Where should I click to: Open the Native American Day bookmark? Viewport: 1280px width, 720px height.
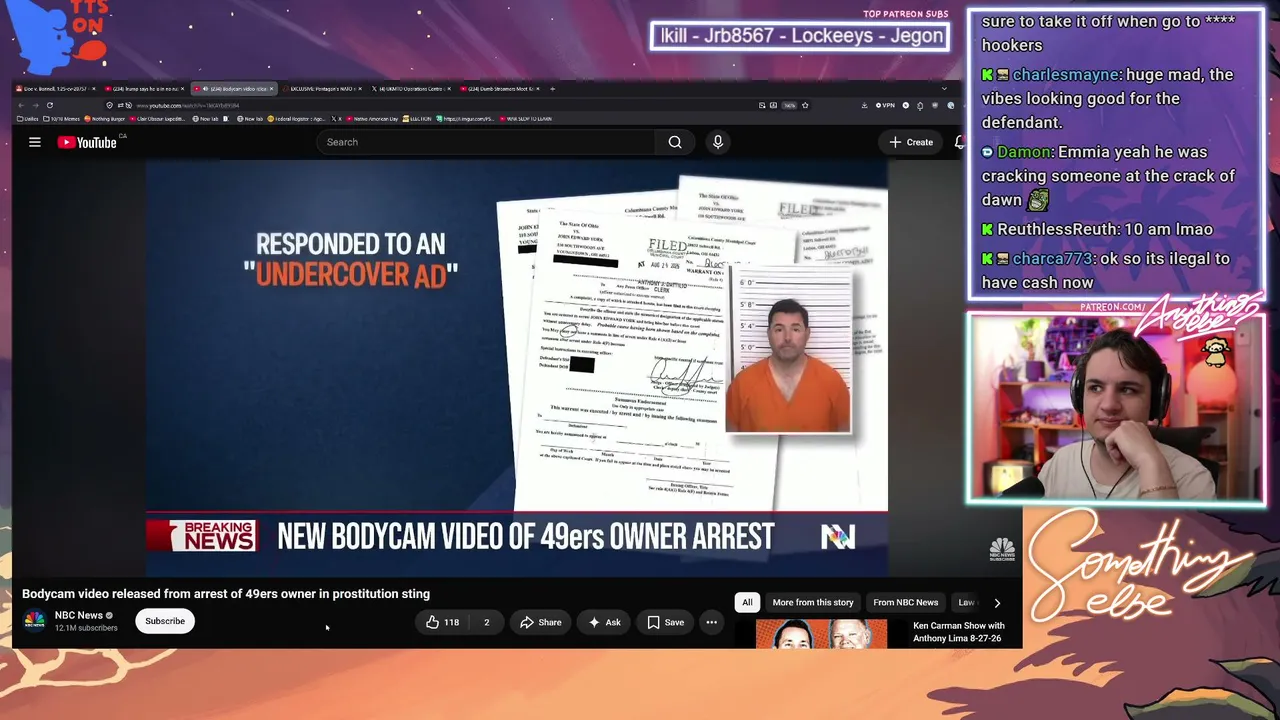click(x=372, y=119)
